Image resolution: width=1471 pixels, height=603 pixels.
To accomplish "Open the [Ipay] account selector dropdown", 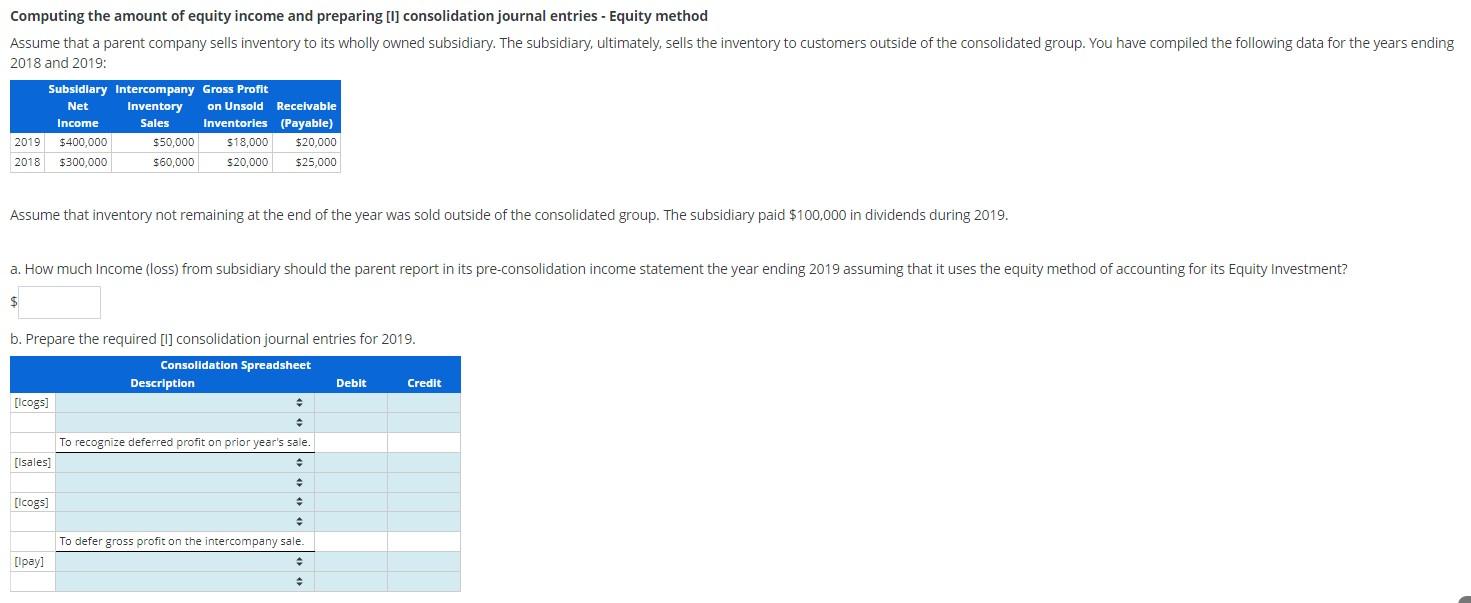I will (x=298, y=560).
